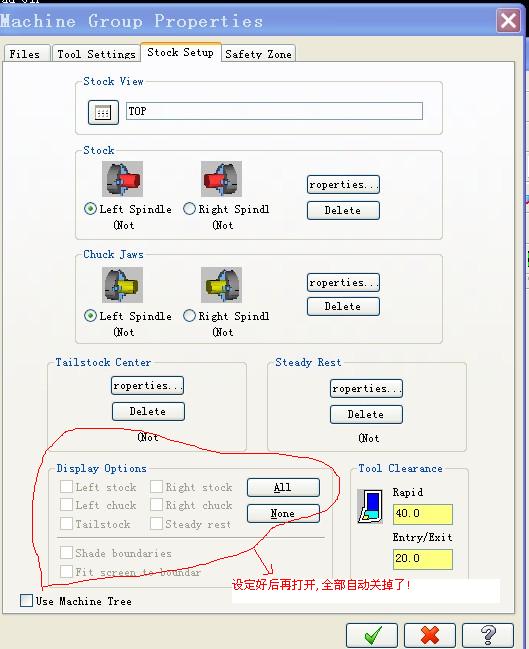Click the right spindle chuck jaws image
The image size is (529, 649).
[221, 285]
